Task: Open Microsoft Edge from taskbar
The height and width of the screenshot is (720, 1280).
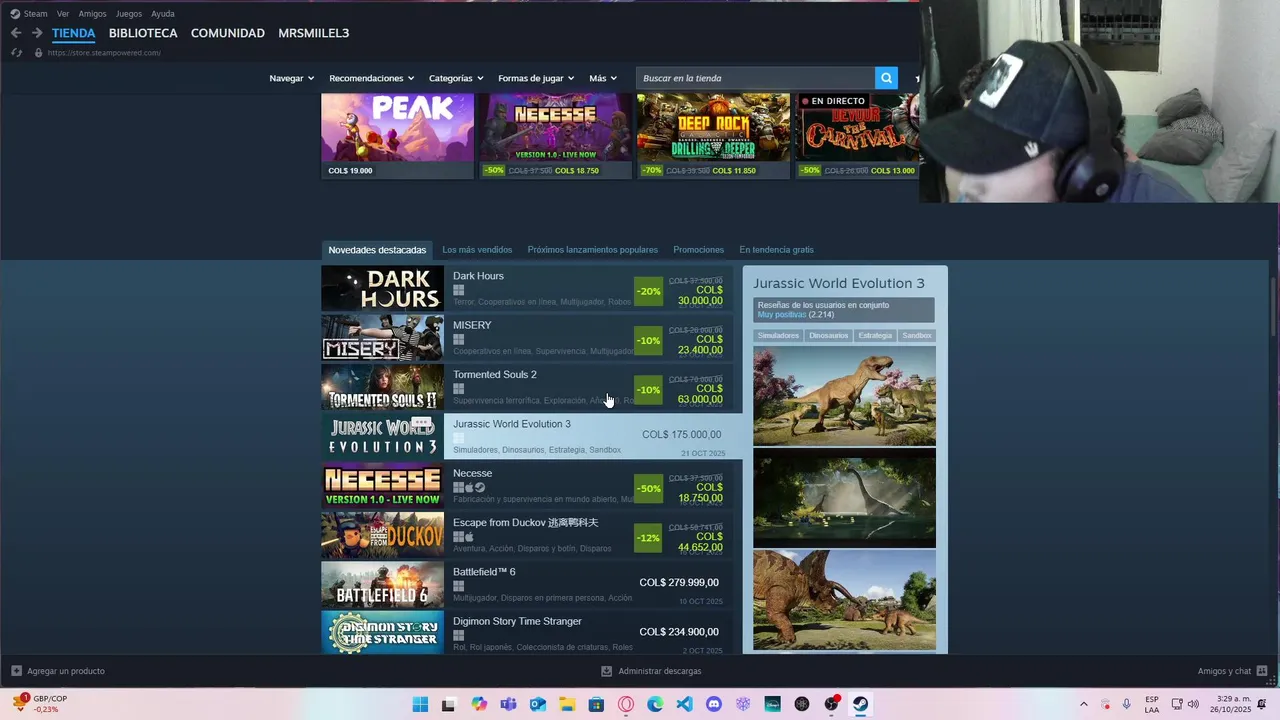Action: tap(655, 704)
